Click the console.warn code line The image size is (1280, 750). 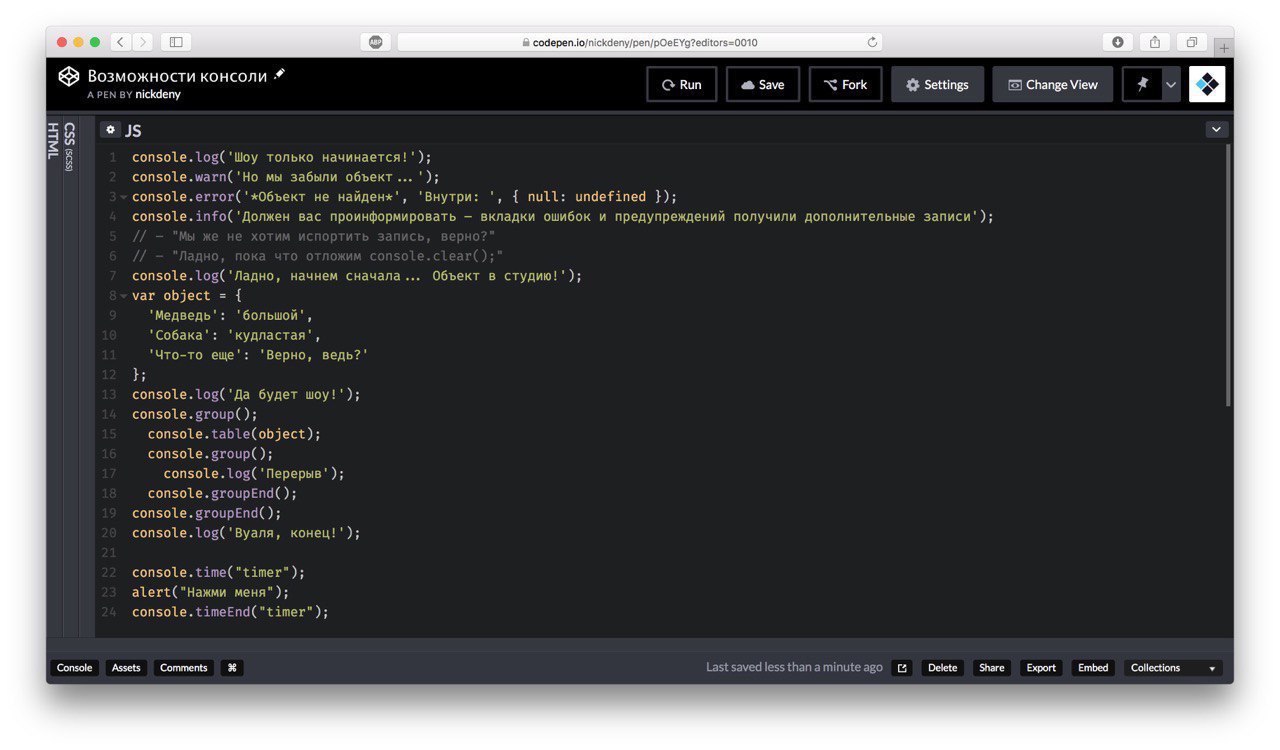point(285,177)
